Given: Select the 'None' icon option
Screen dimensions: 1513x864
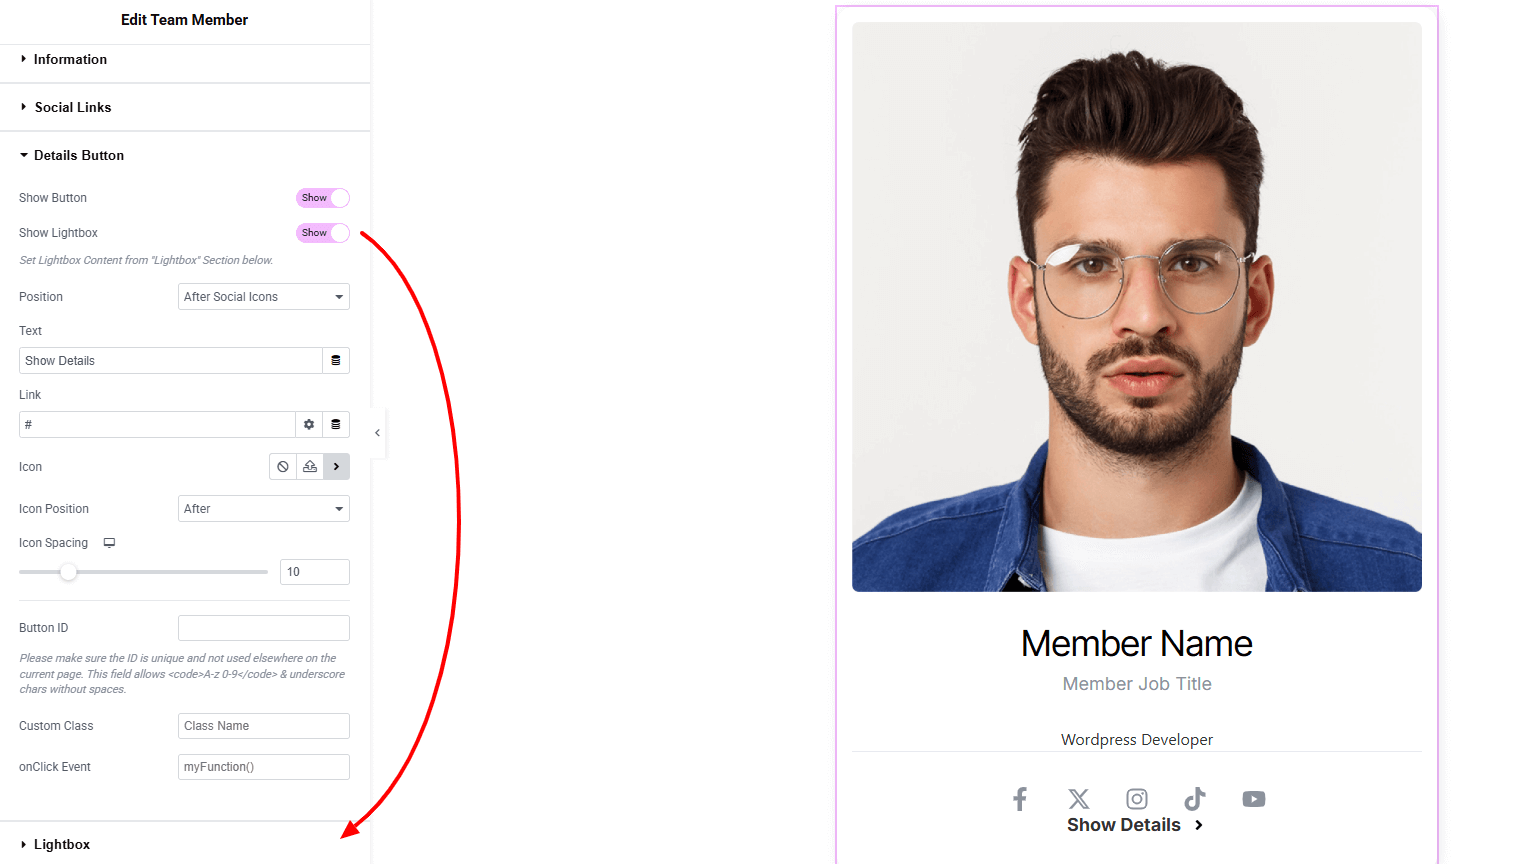Looking at the screenshot, I should point(283,467).
